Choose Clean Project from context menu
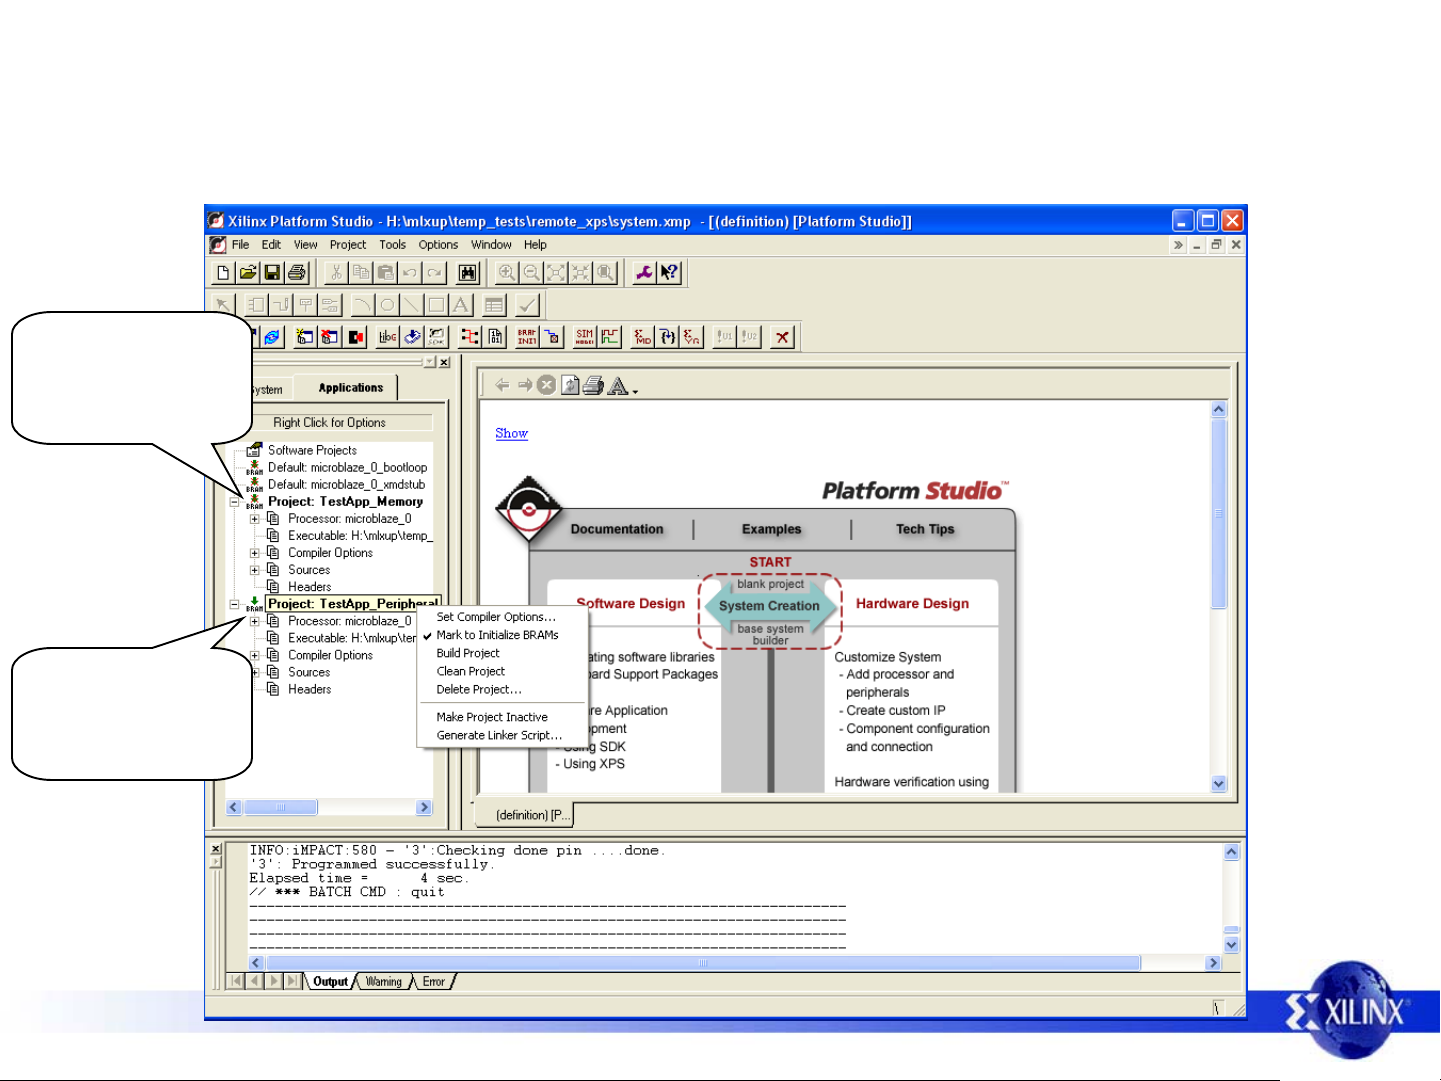The image size is (1441, 1081). [x=497, y=671]
